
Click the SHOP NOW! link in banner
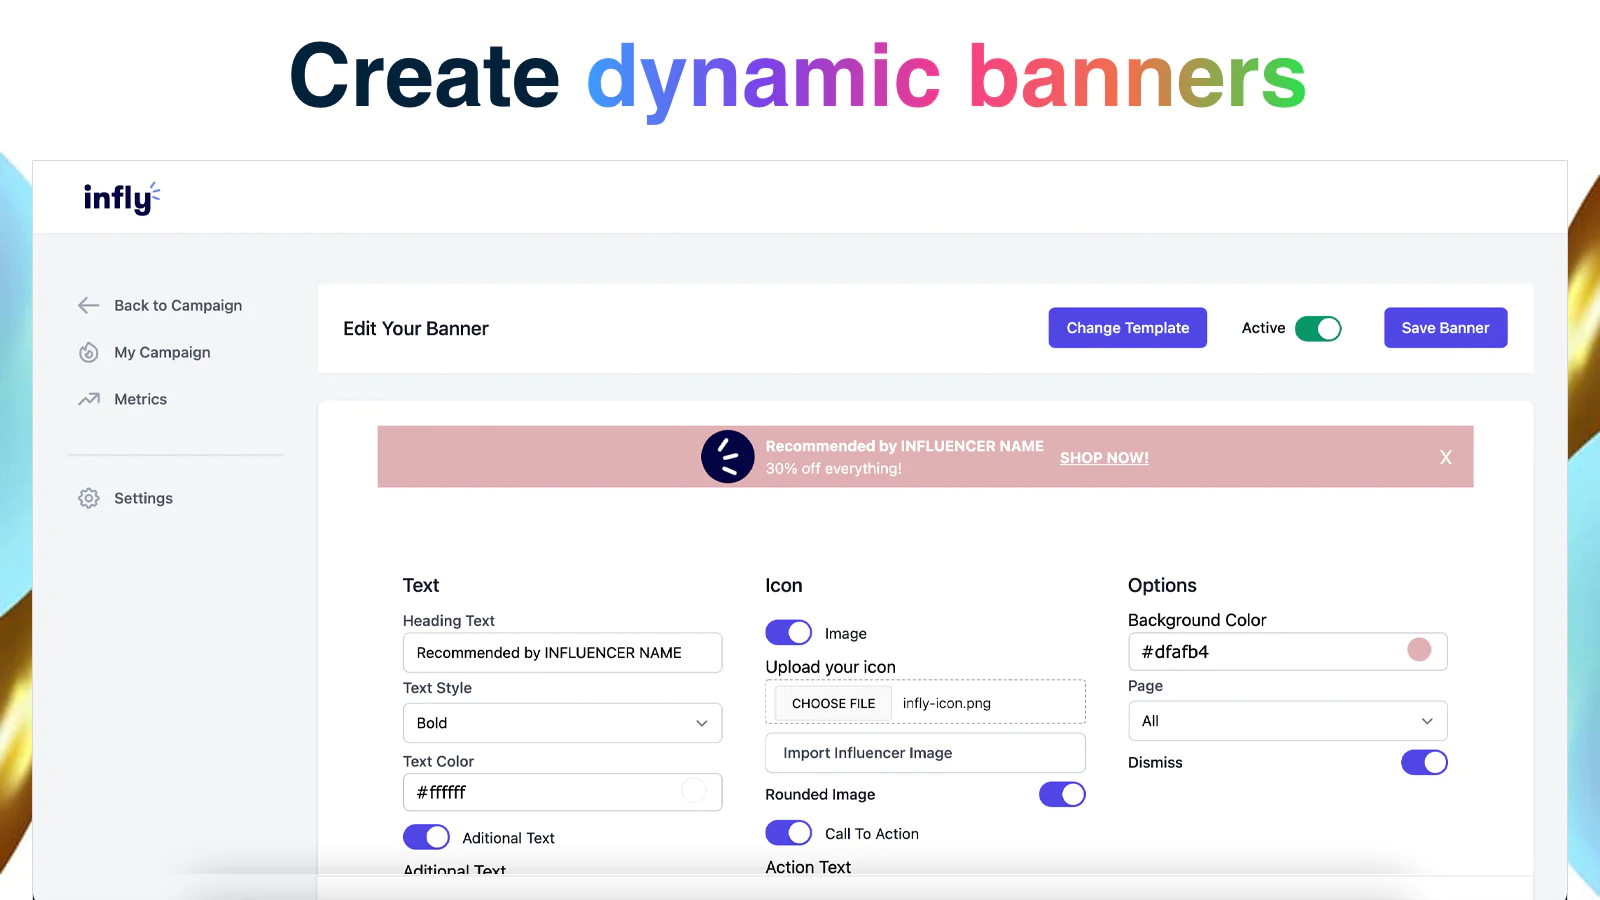coord(1104,458)
